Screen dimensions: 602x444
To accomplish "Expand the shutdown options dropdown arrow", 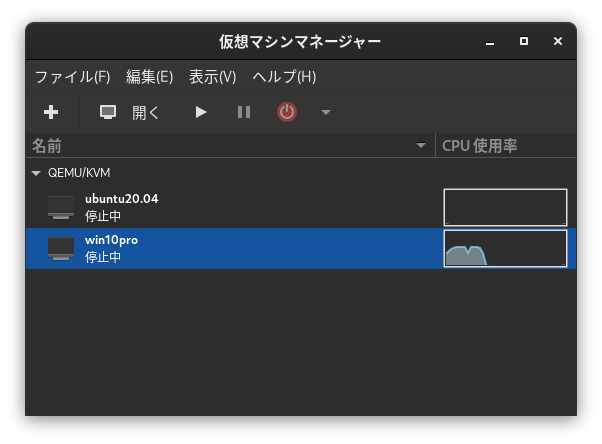I will (x=326, y=113).
